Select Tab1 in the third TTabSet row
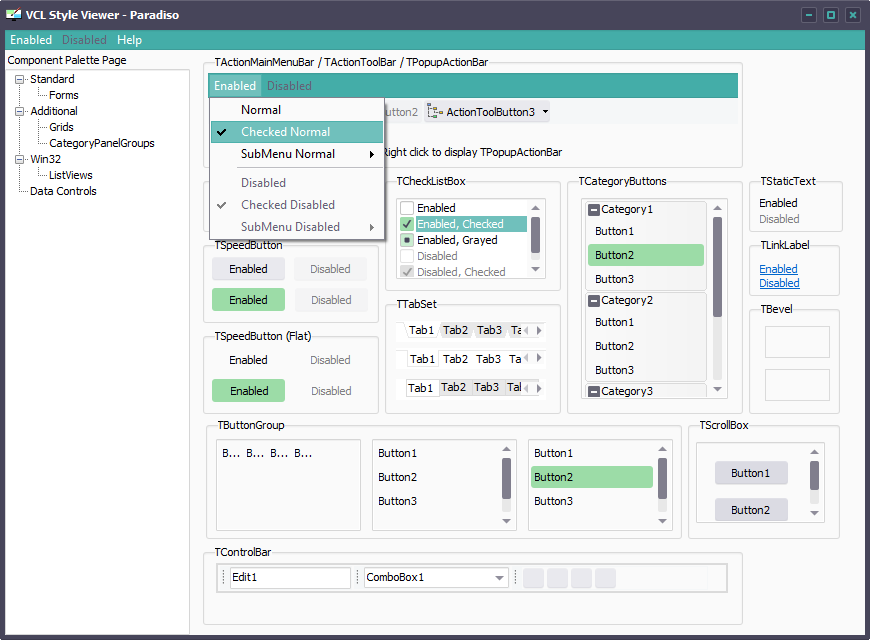The image size is (870, 640). click(x=421, y=388)
